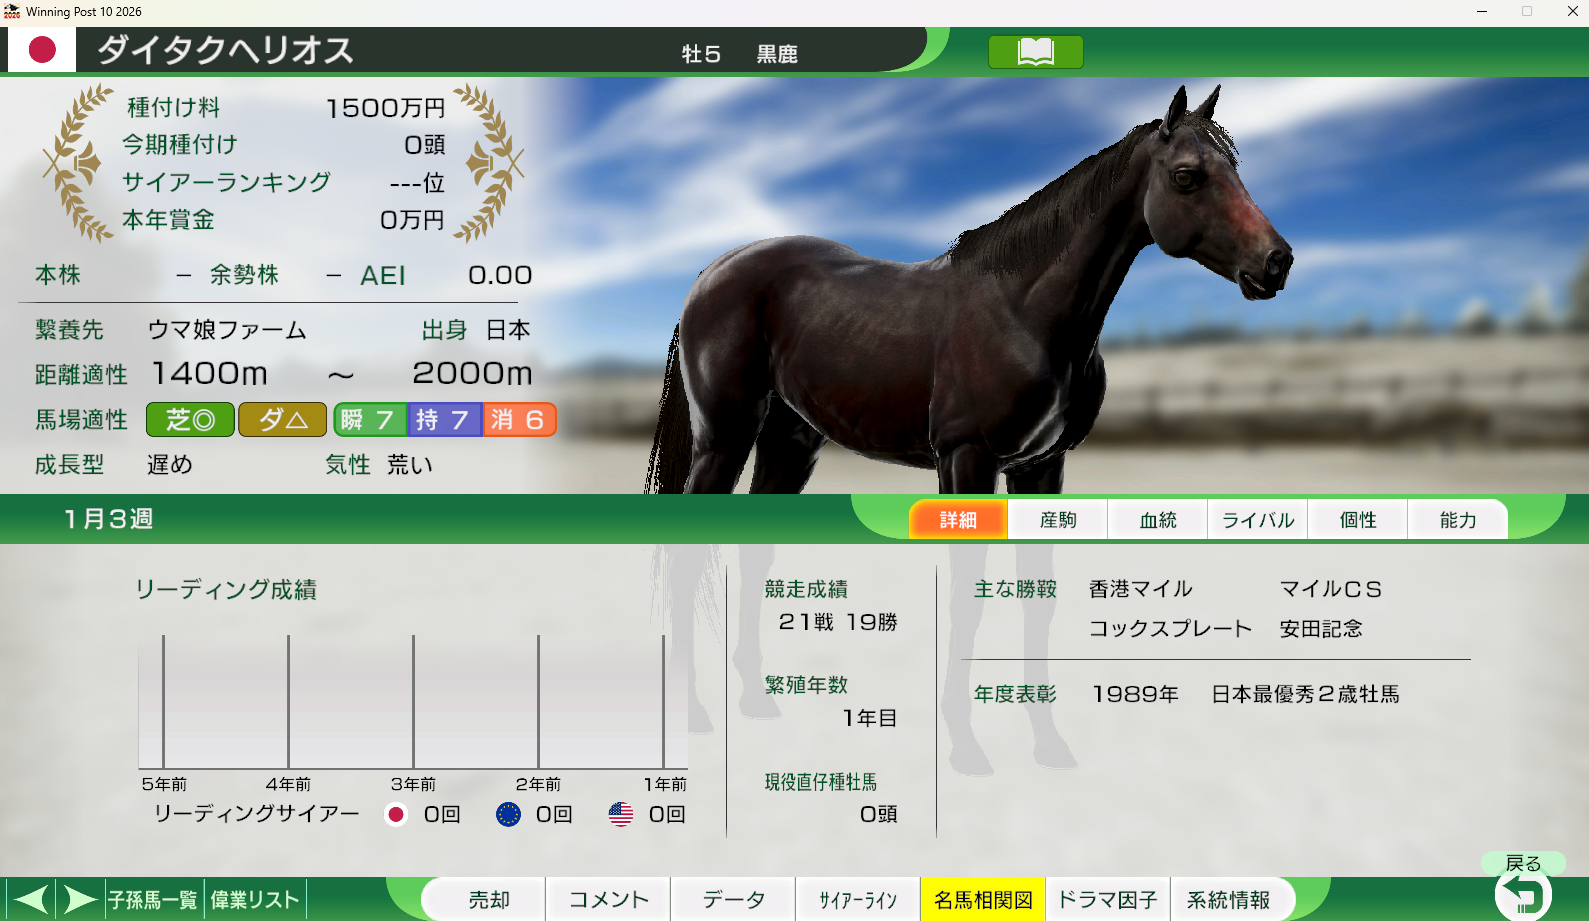Click the USA flag leading sire icon
This screenshot has height=921, width=1589.
tap(621, 815)
